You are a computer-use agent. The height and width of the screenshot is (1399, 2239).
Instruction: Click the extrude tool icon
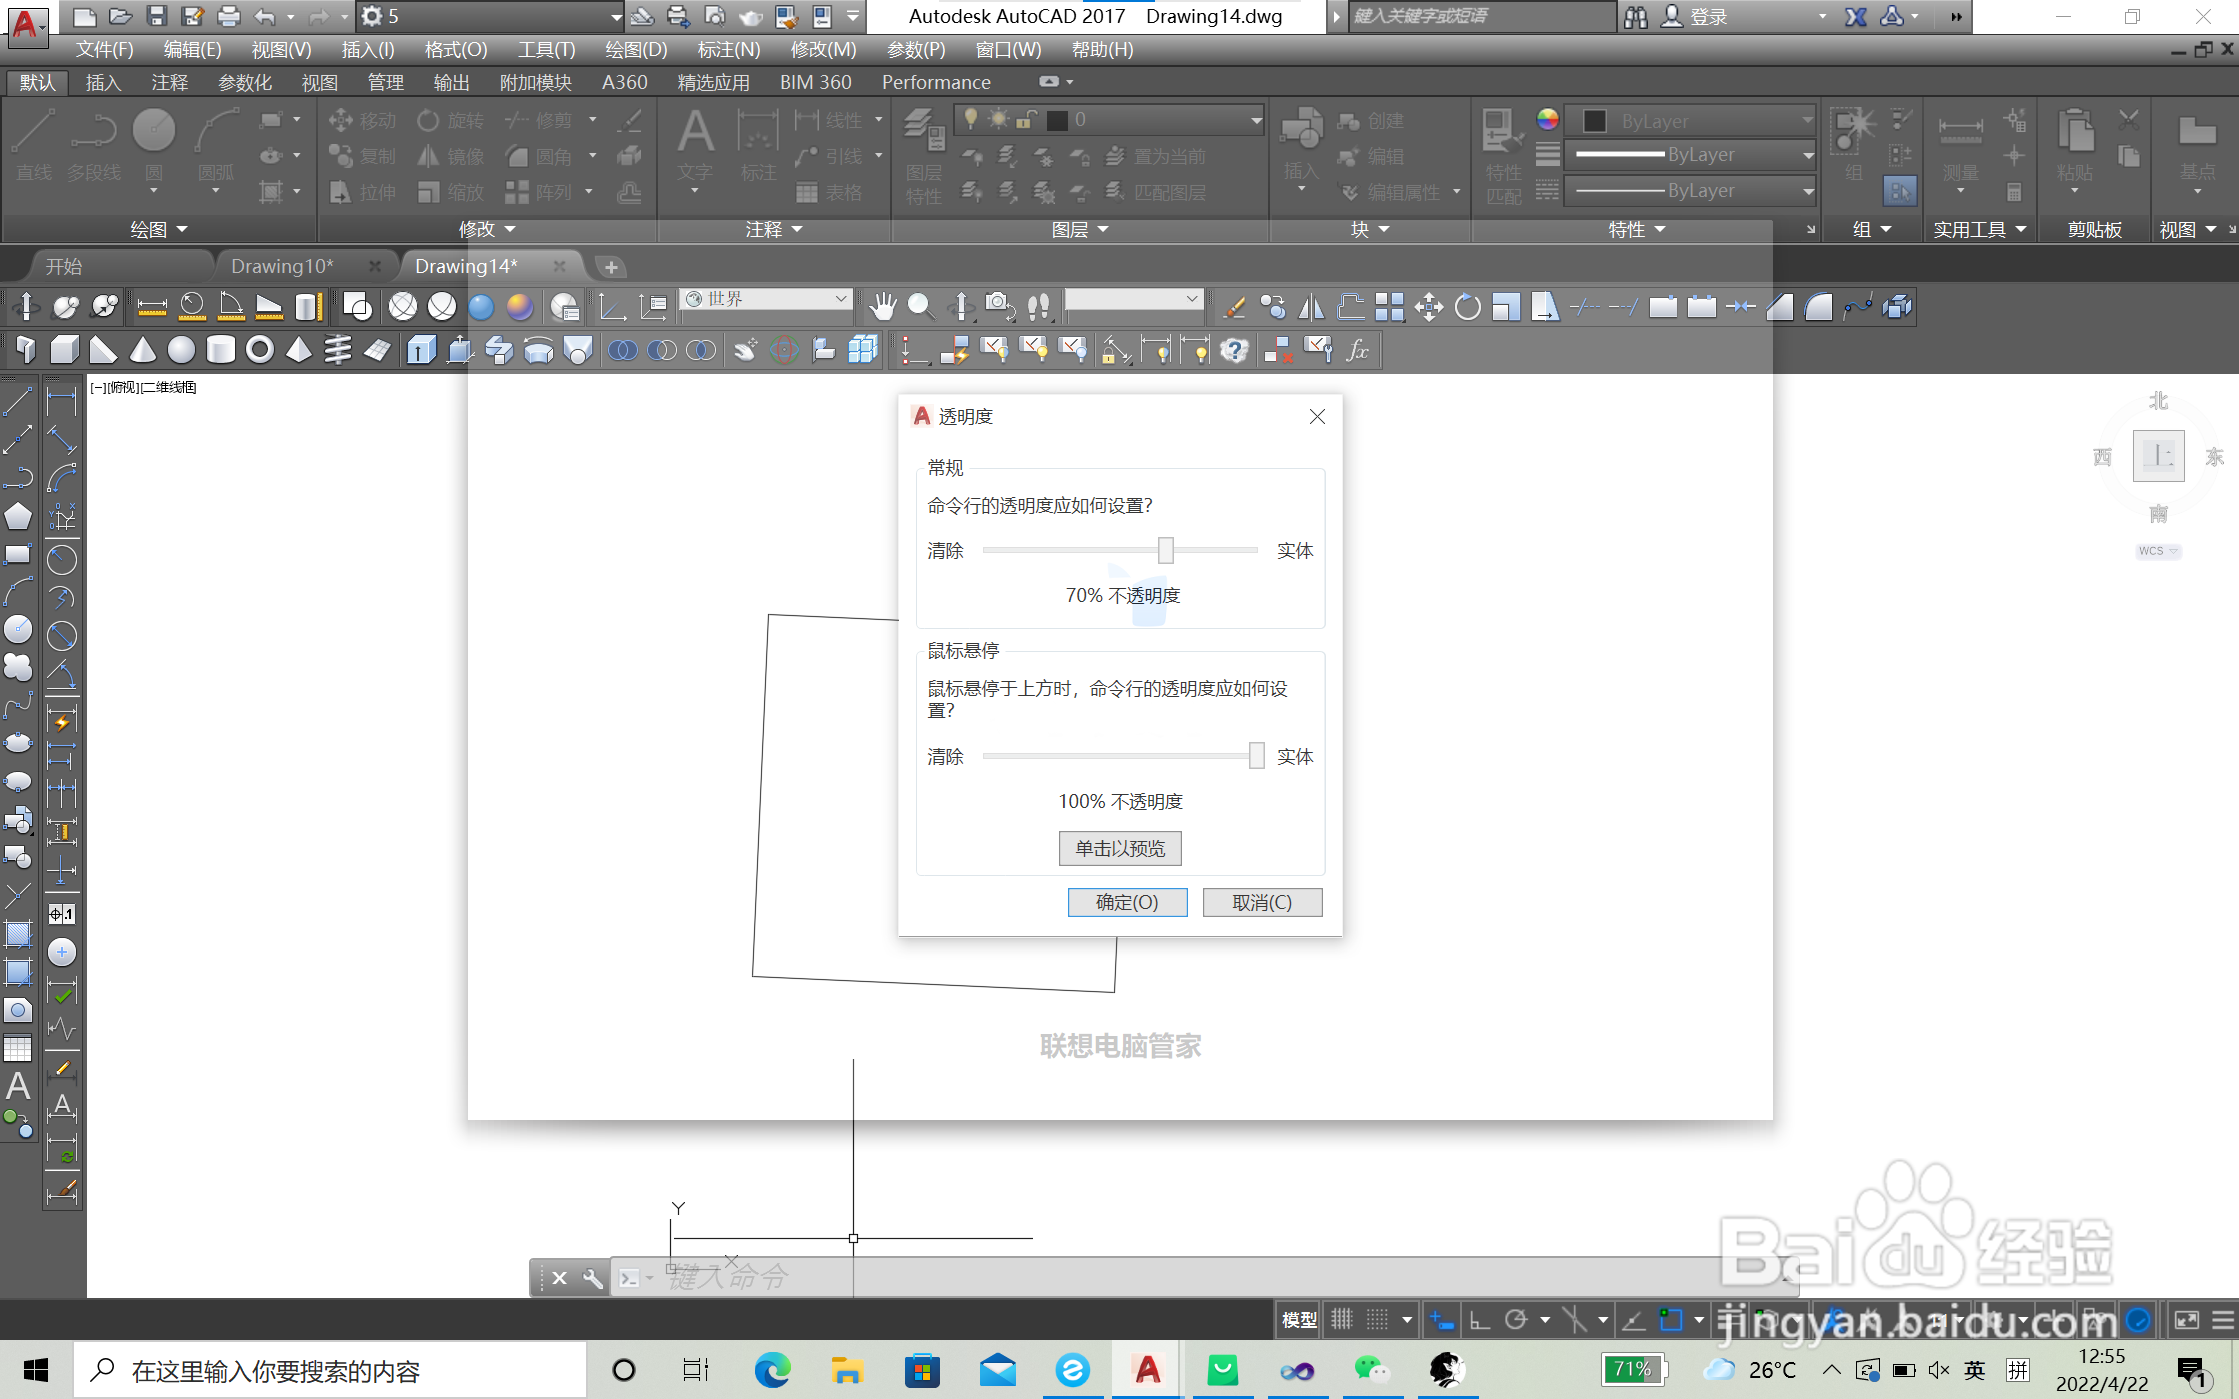(421, 350)
